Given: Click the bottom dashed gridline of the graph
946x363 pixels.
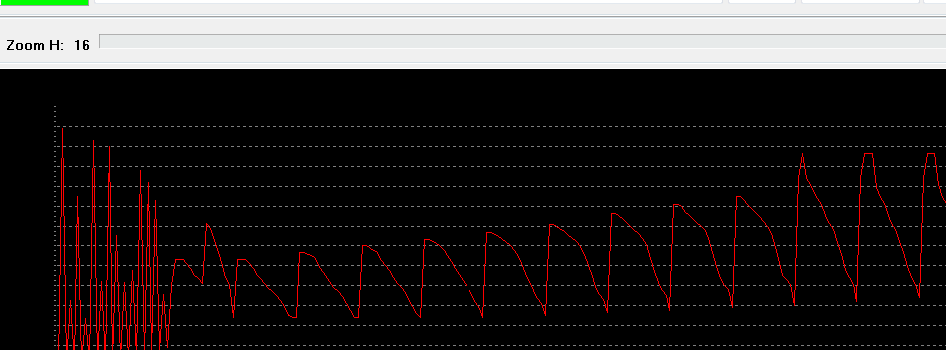Looking at the screenshot, I should click(500, 346).
